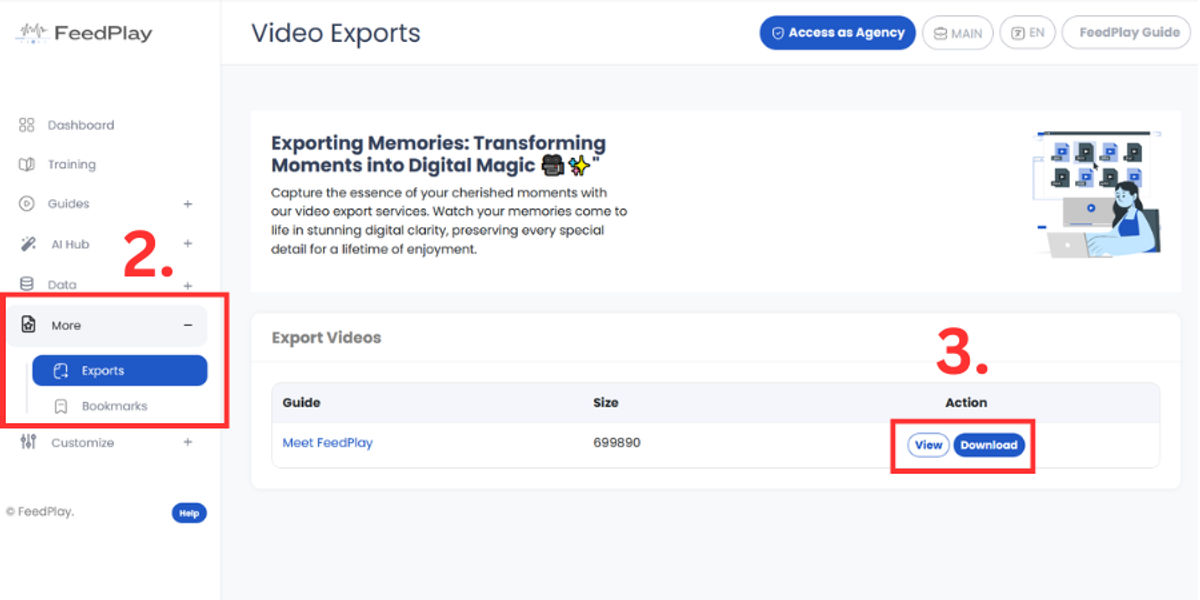This screenshot has height=600, width=1200.
Task: Click the AI Hub magic wand icon
Action: 29,244
